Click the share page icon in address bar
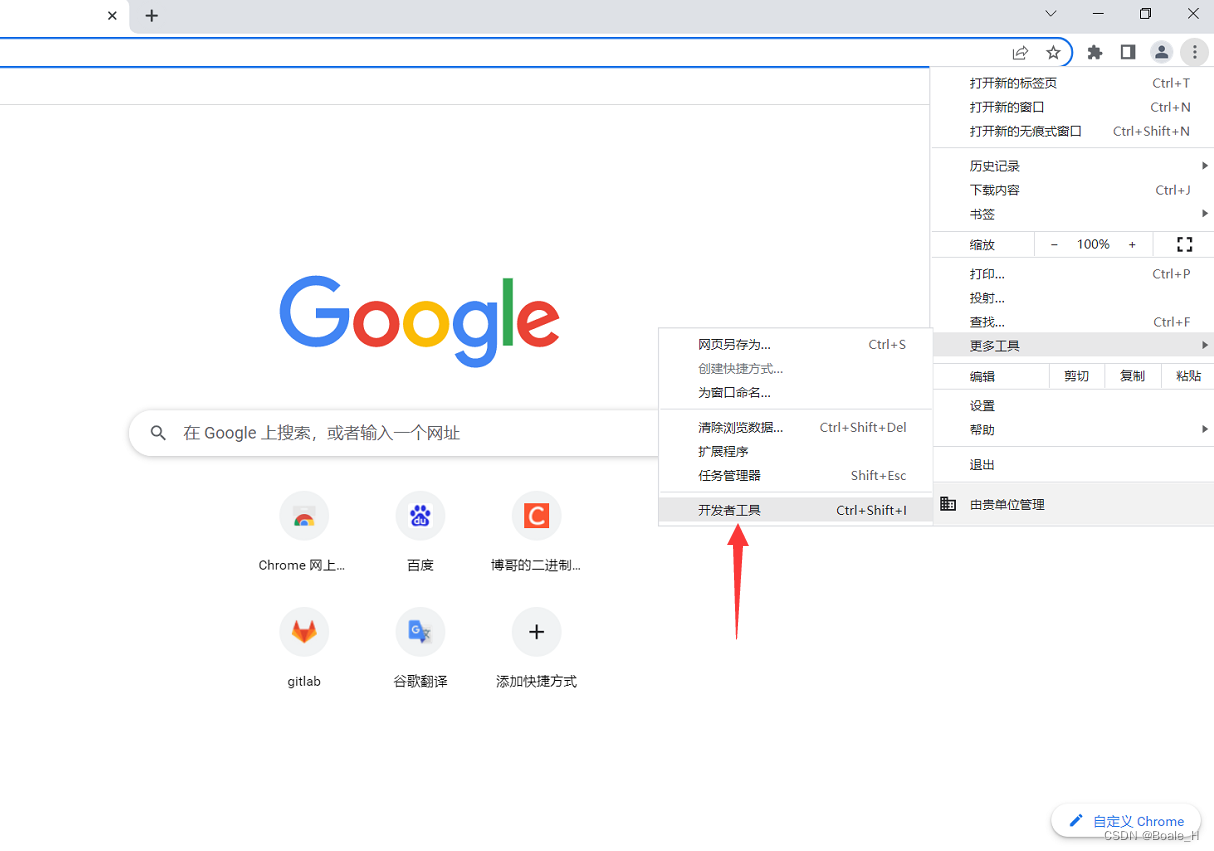The height and width of the screenshot is (851, 1214). click(1020, 52)
